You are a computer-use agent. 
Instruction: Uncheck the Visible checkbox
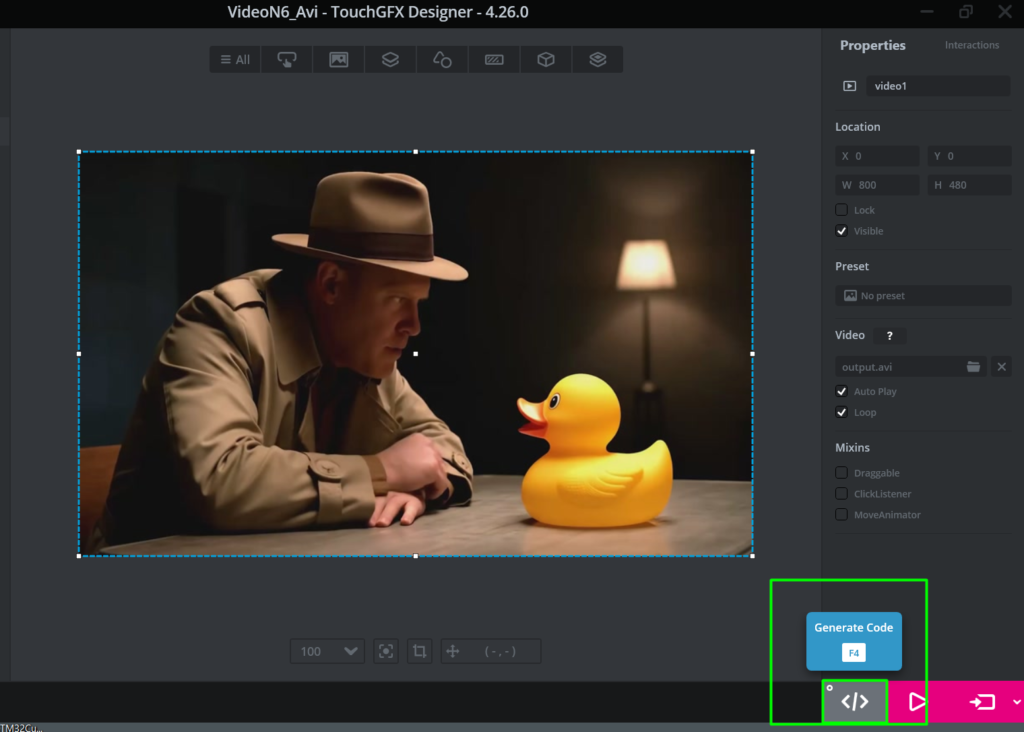coord(842,231)
